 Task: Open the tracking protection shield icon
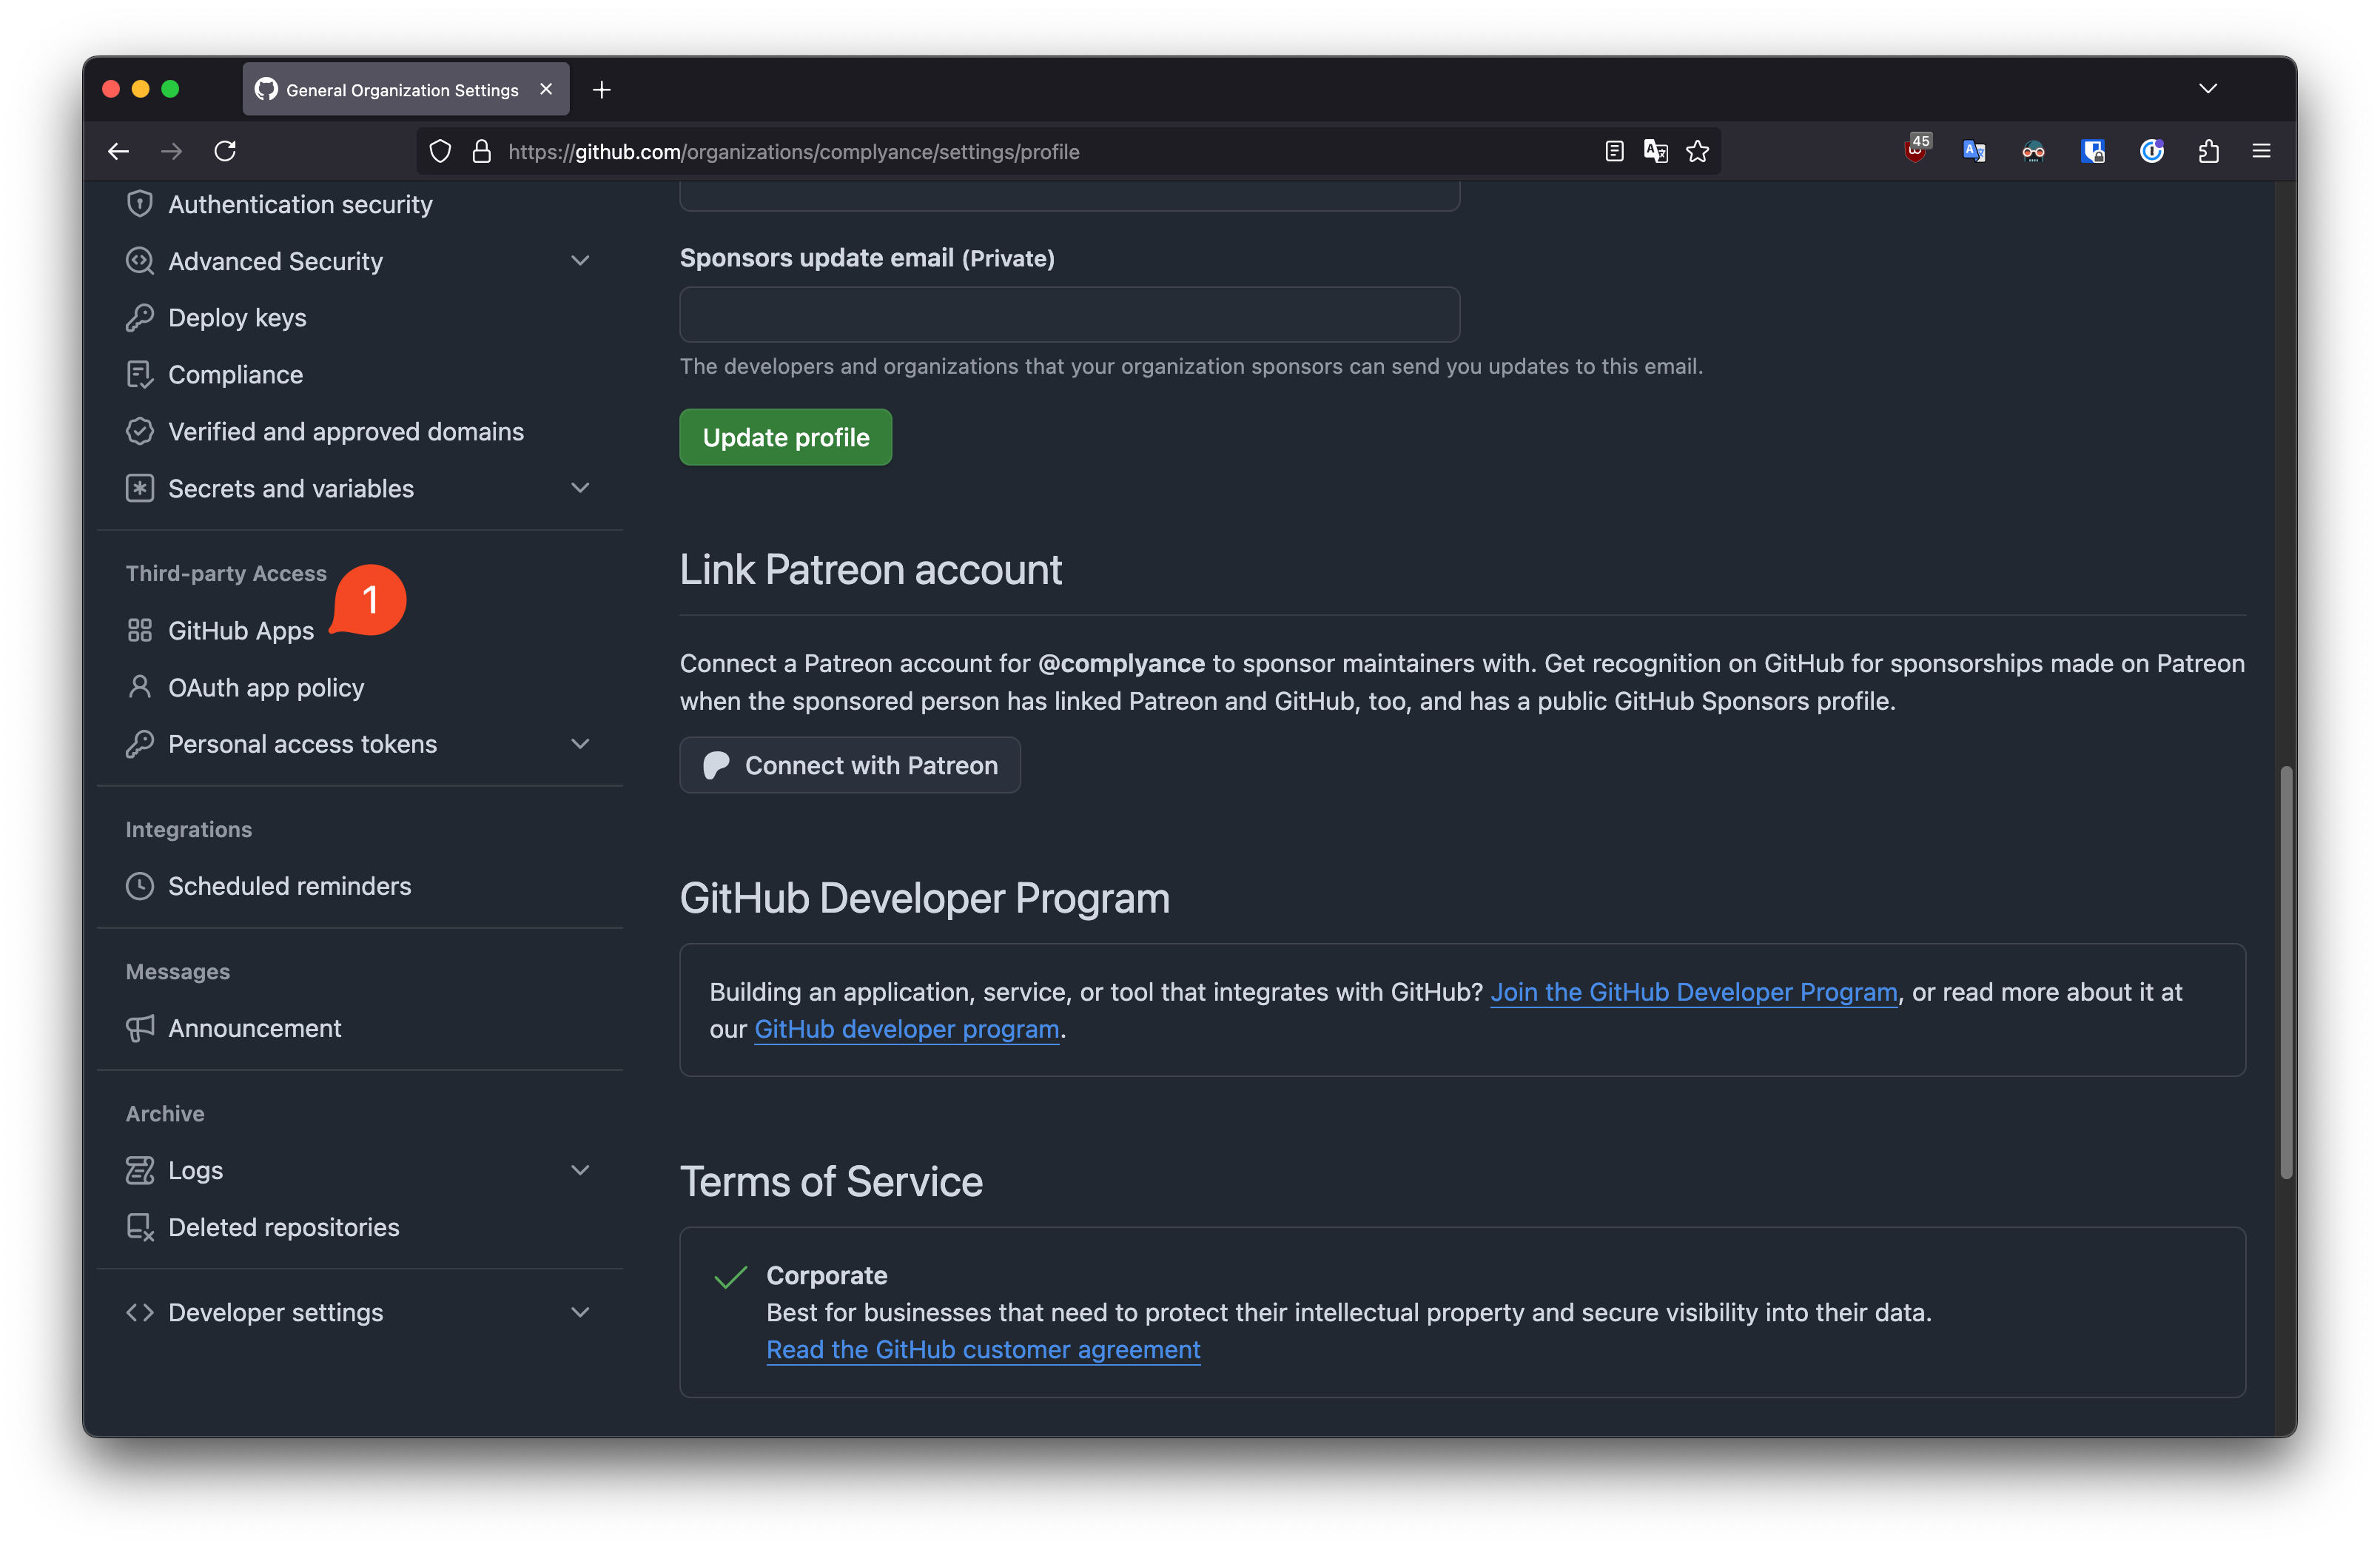pyautogui.click(x=440, y=151)
